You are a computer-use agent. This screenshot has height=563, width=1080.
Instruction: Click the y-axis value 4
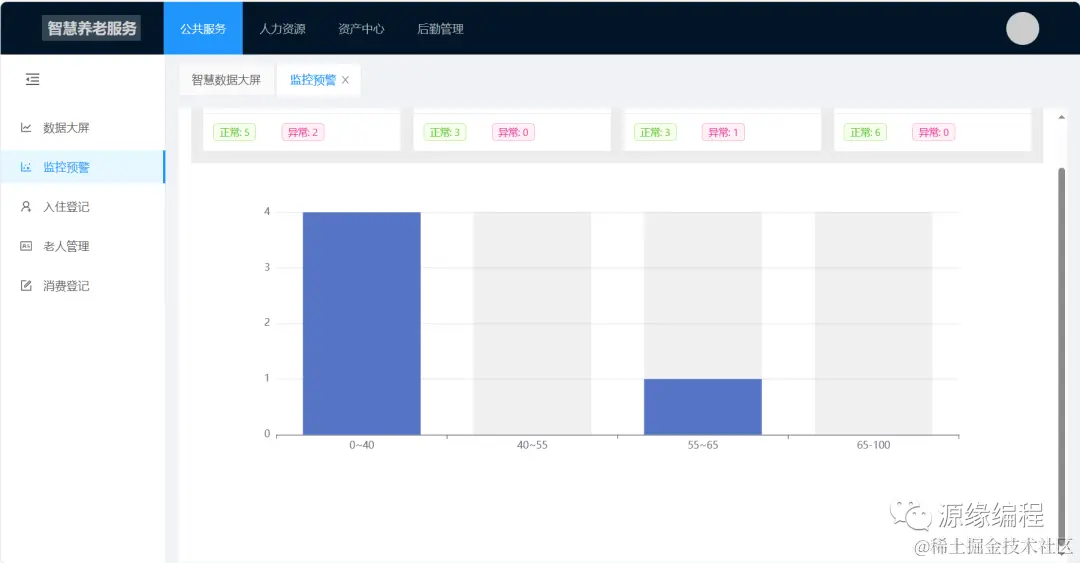click(x=267, y=212)
